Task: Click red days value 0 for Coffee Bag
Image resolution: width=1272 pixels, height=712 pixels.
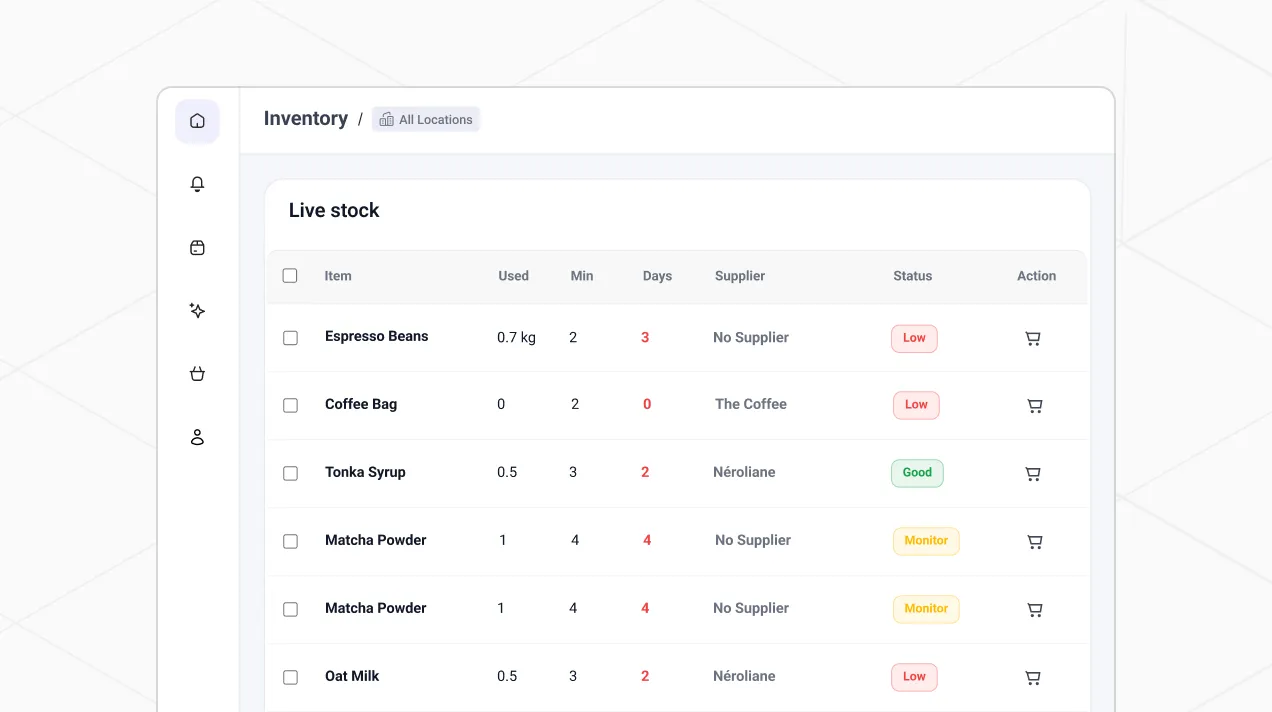Action: coord(647,404)
